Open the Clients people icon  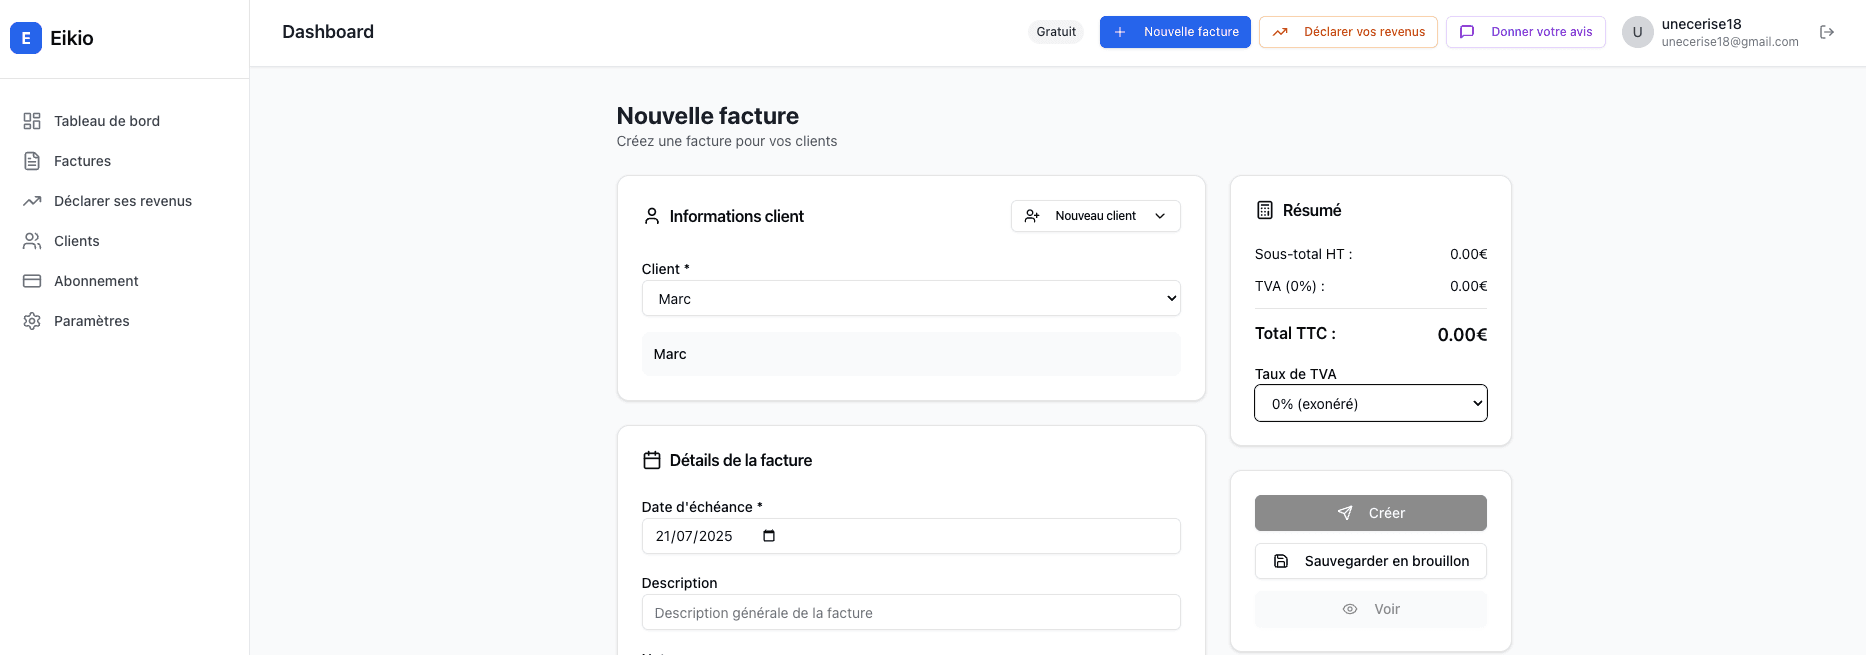point(31,240)
